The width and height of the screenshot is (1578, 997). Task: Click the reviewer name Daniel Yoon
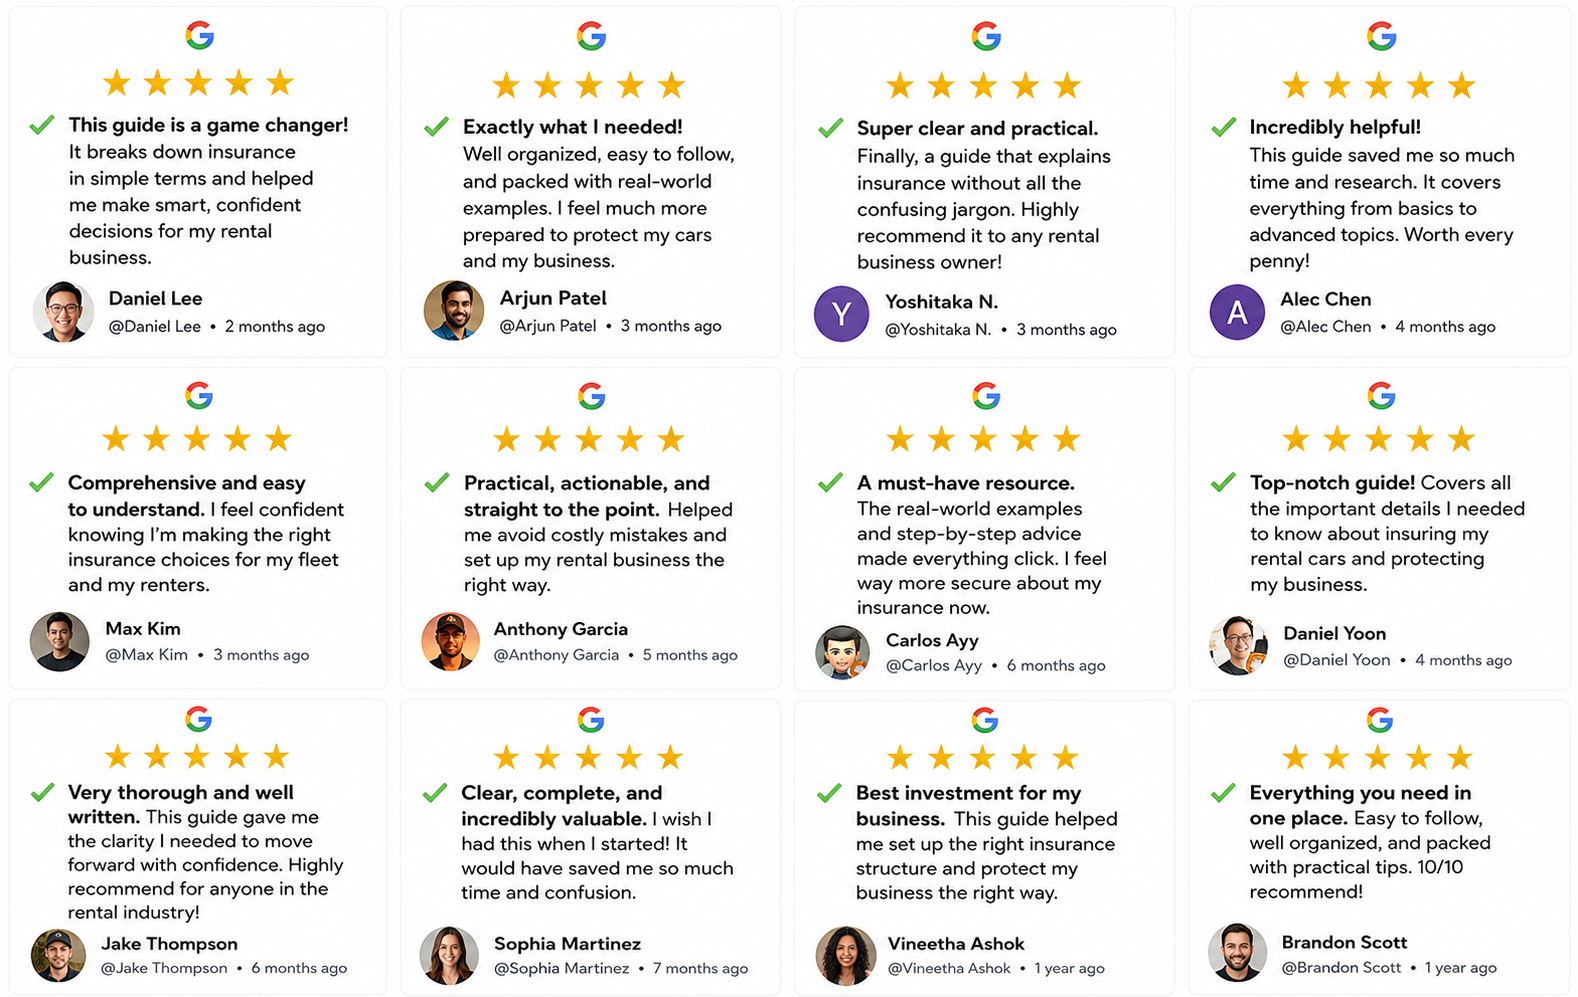tap(1334, 633)
